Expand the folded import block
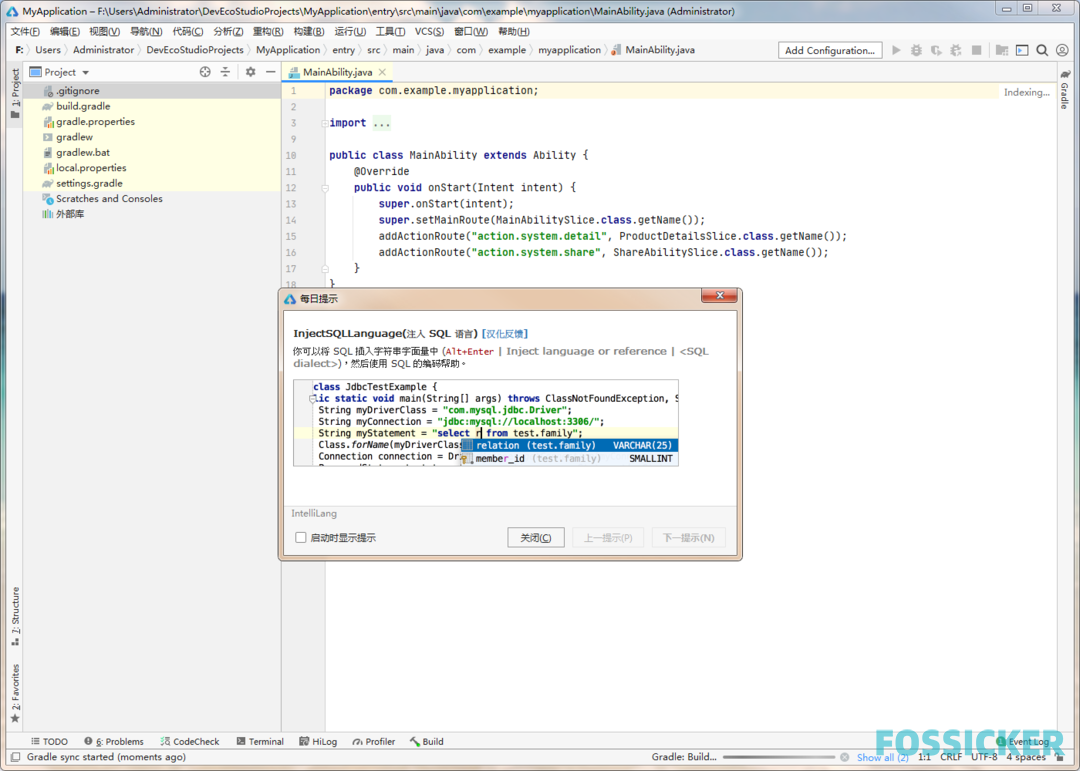The height and width of the screenshot is (771, 1080). point(324,123)
